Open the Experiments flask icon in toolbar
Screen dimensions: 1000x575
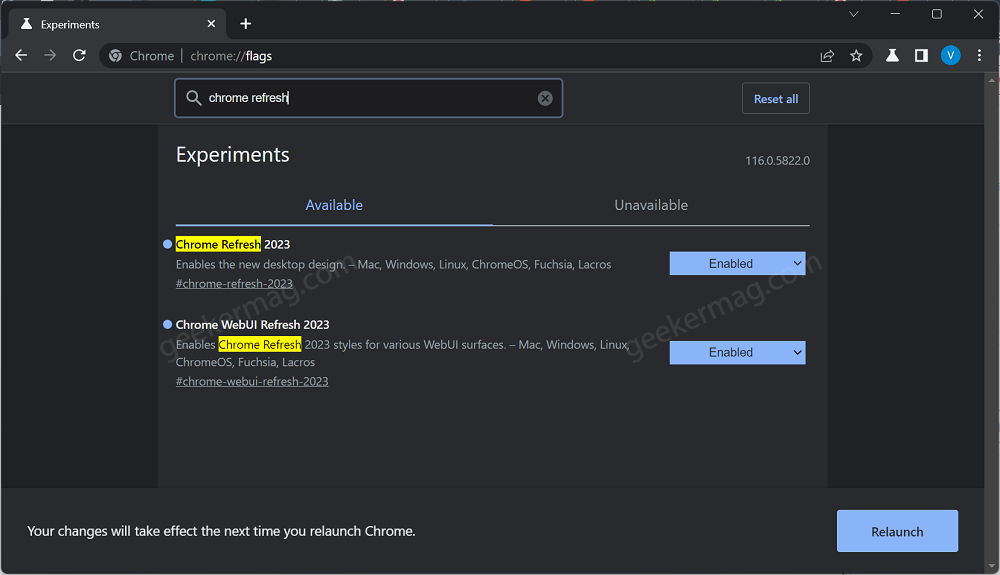892,55
